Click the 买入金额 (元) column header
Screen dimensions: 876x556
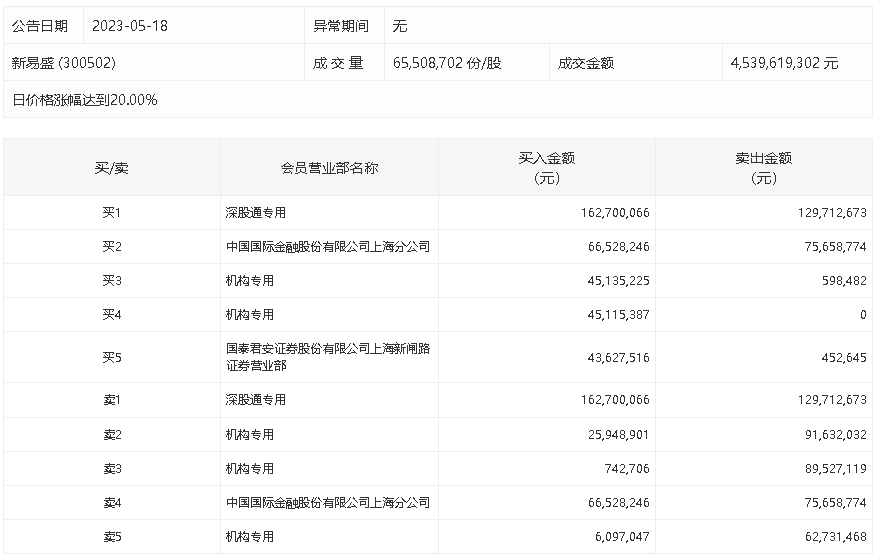point(547,168)
